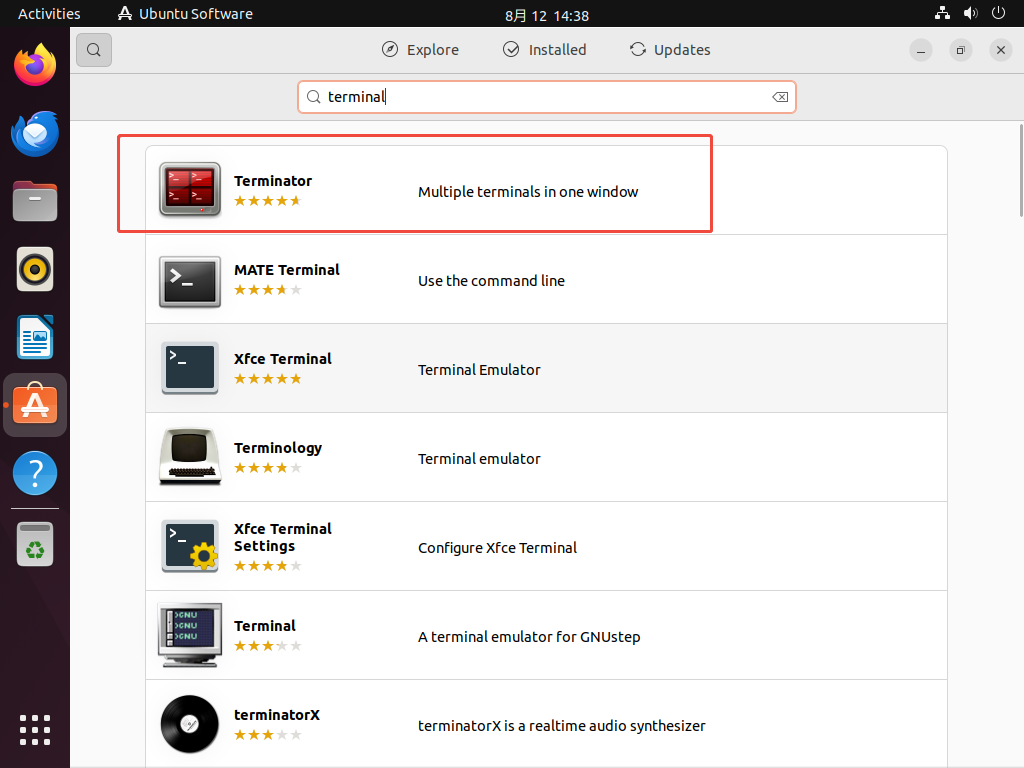The height and width of the screenshot is (768, 1024).
Task: Open the Terminator app icon
Action: [x=189, y=189]
